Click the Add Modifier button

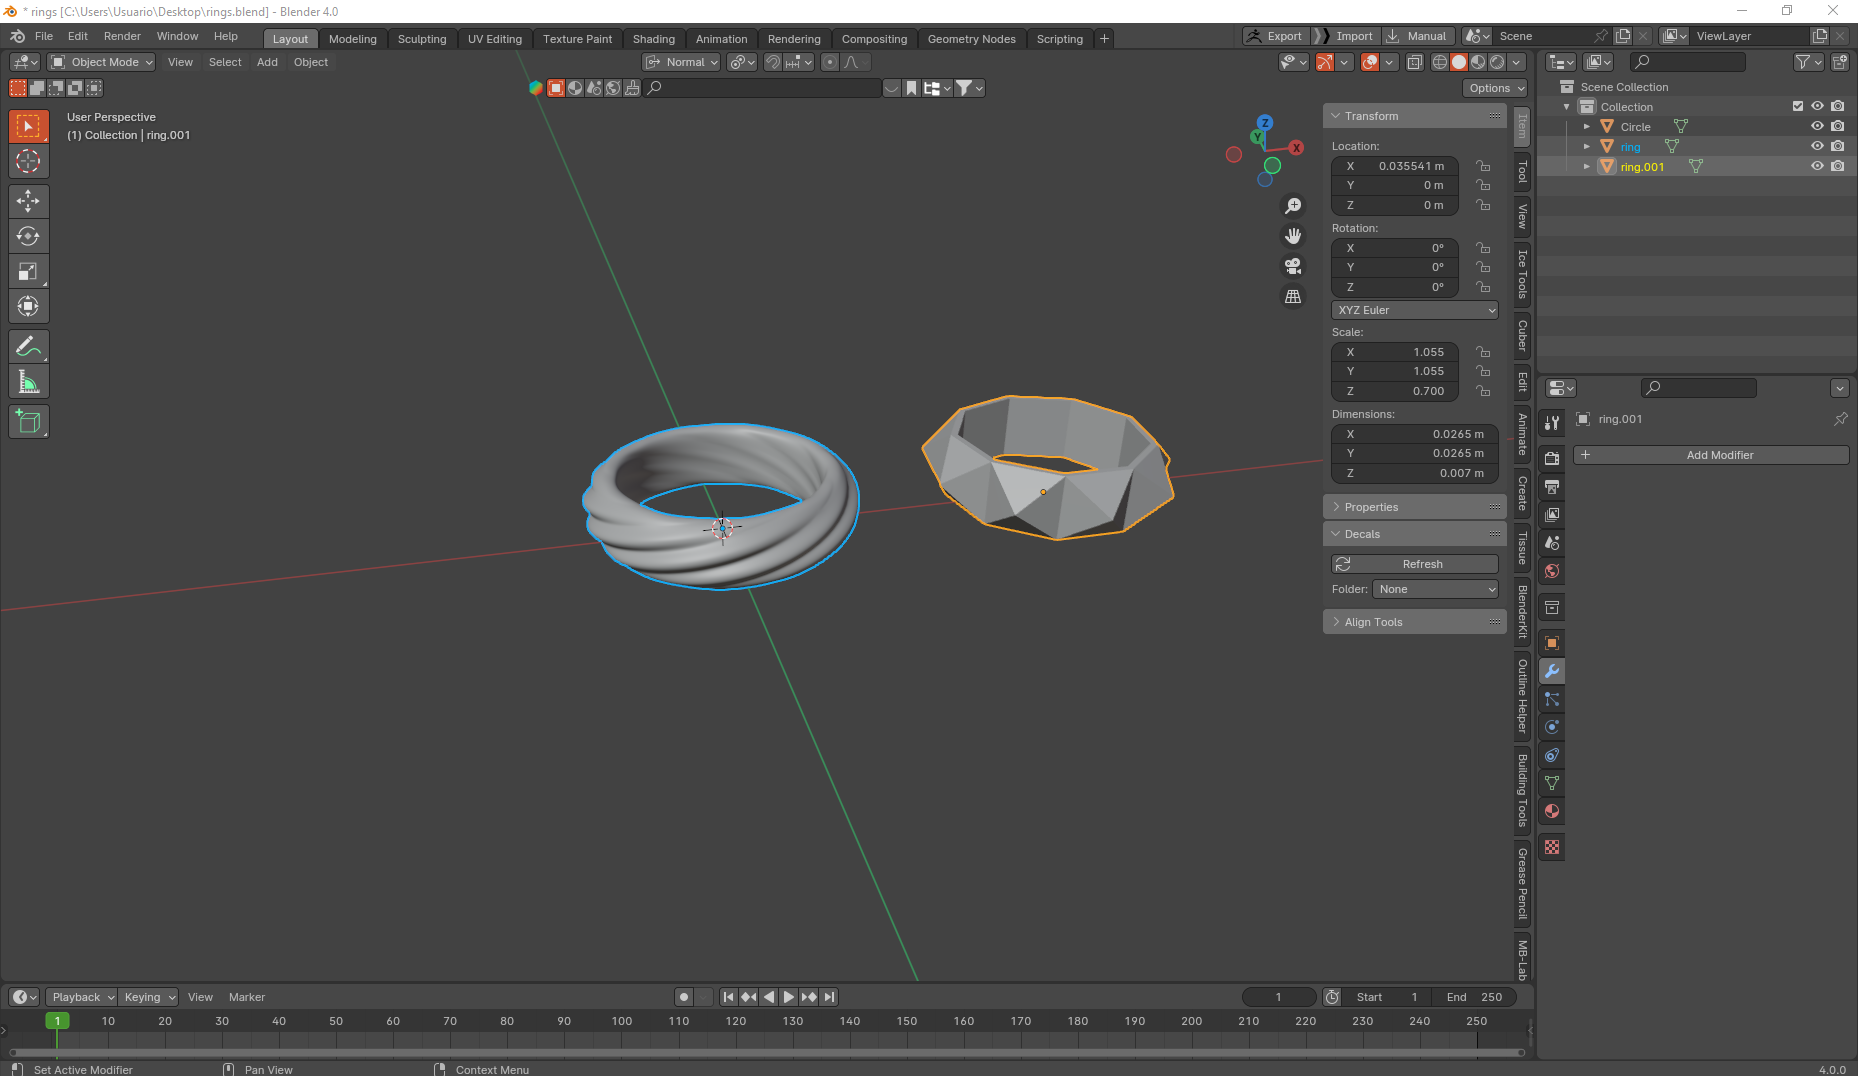tap(1711, 455)
